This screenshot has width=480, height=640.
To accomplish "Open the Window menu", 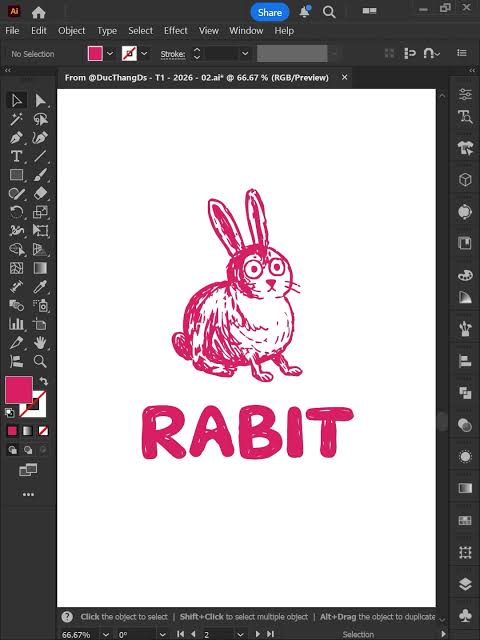I will [x=246, y=31].
